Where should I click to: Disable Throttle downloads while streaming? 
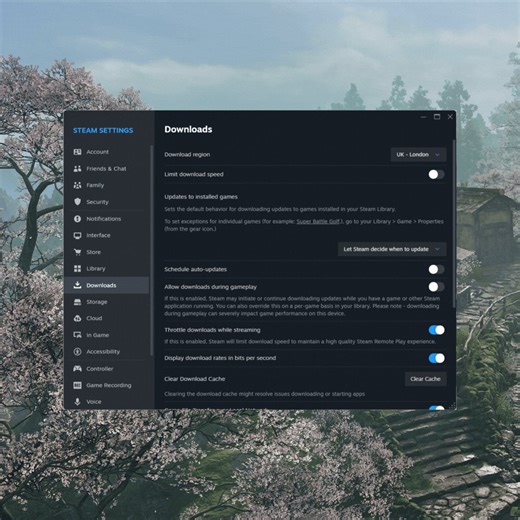coord(436,330)
